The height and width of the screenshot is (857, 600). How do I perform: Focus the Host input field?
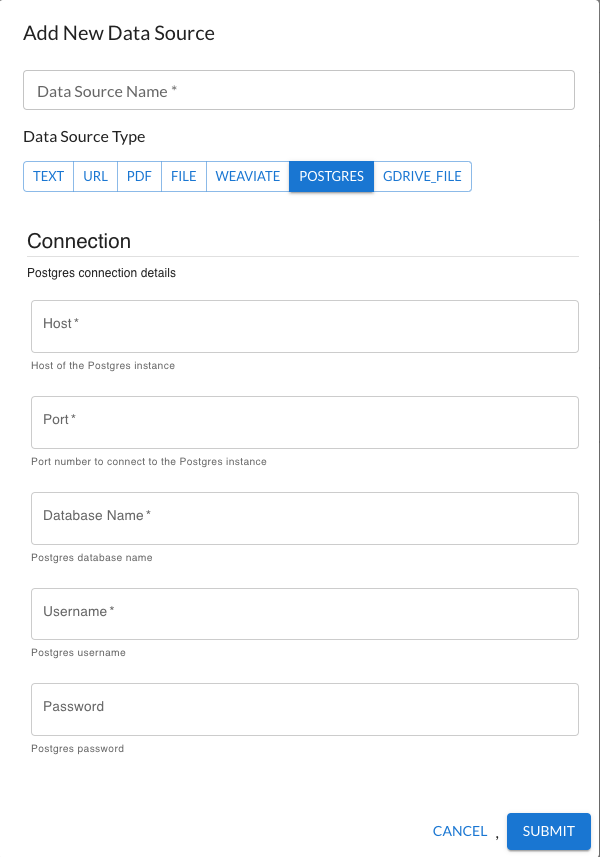click(x=304, y=325)
